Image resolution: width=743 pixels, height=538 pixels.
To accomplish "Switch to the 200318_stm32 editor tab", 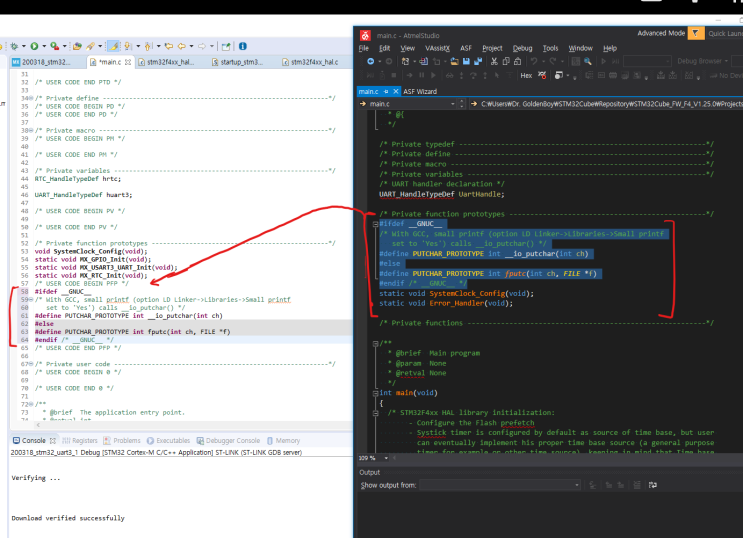I will point(46,62).
